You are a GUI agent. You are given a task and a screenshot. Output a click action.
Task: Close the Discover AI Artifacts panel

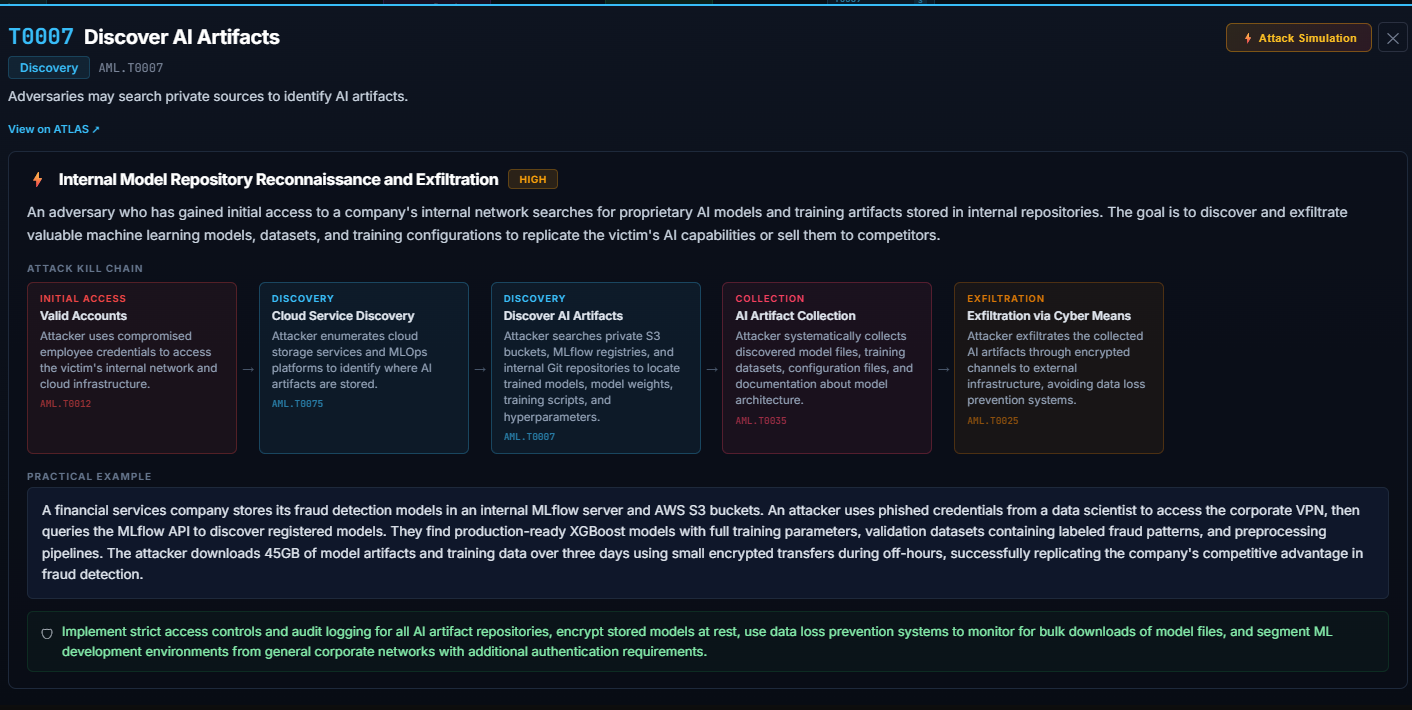pos(1392,38)
